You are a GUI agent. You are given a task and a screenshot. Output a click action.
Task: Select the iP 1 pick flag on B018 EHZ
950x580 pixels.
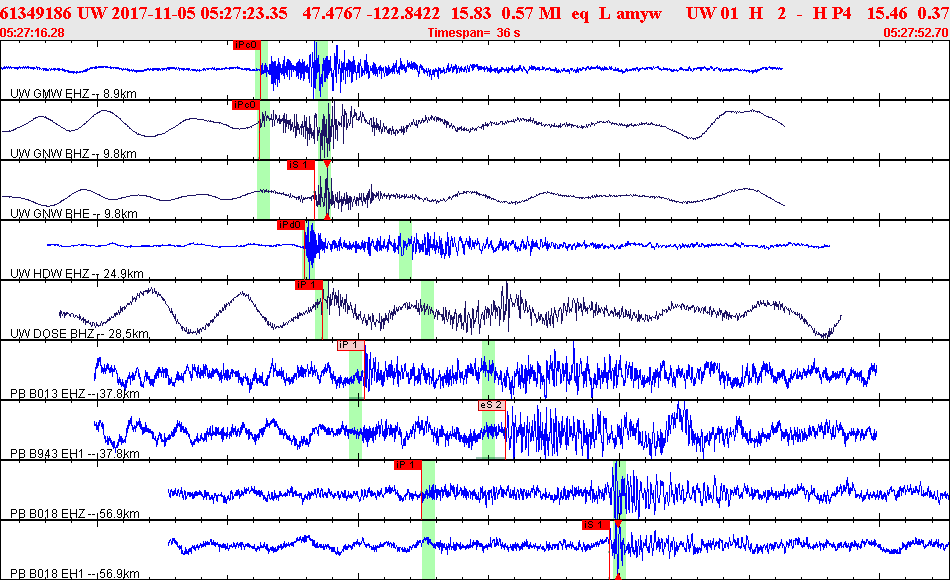407,465
